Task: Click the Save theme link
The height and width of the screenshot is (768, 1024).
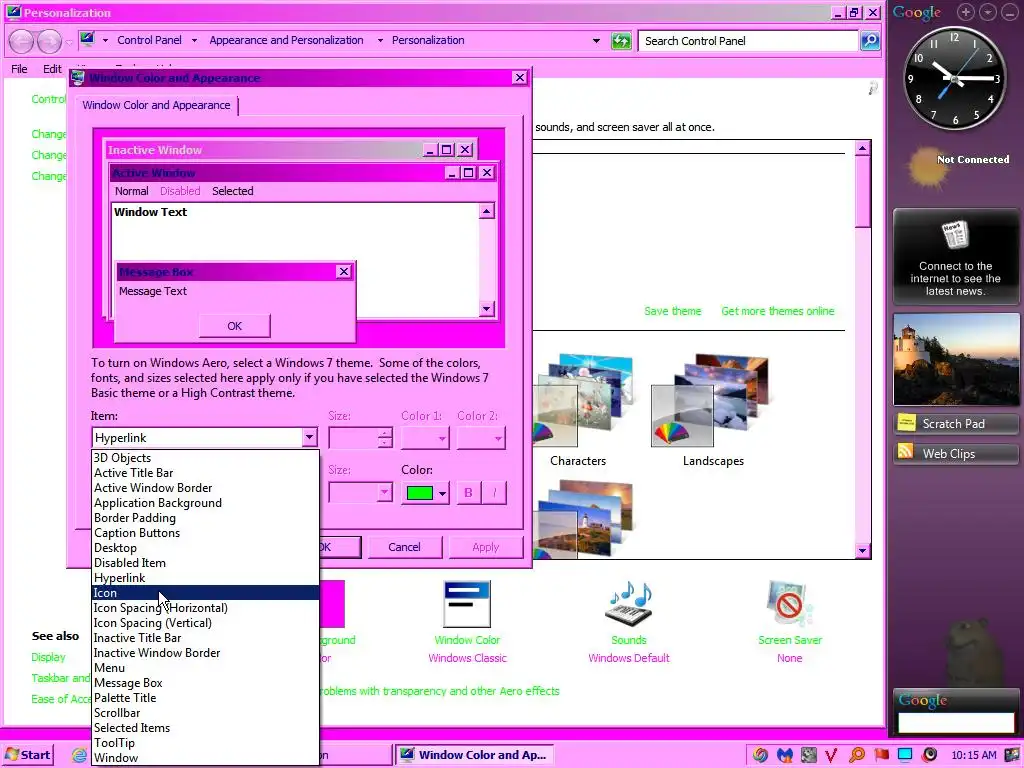Action: 673,312
